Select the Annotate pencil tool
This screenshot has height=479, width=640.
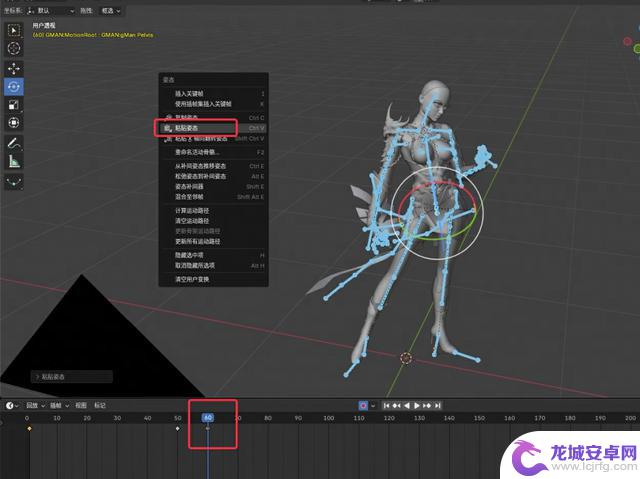click(14, 143)
